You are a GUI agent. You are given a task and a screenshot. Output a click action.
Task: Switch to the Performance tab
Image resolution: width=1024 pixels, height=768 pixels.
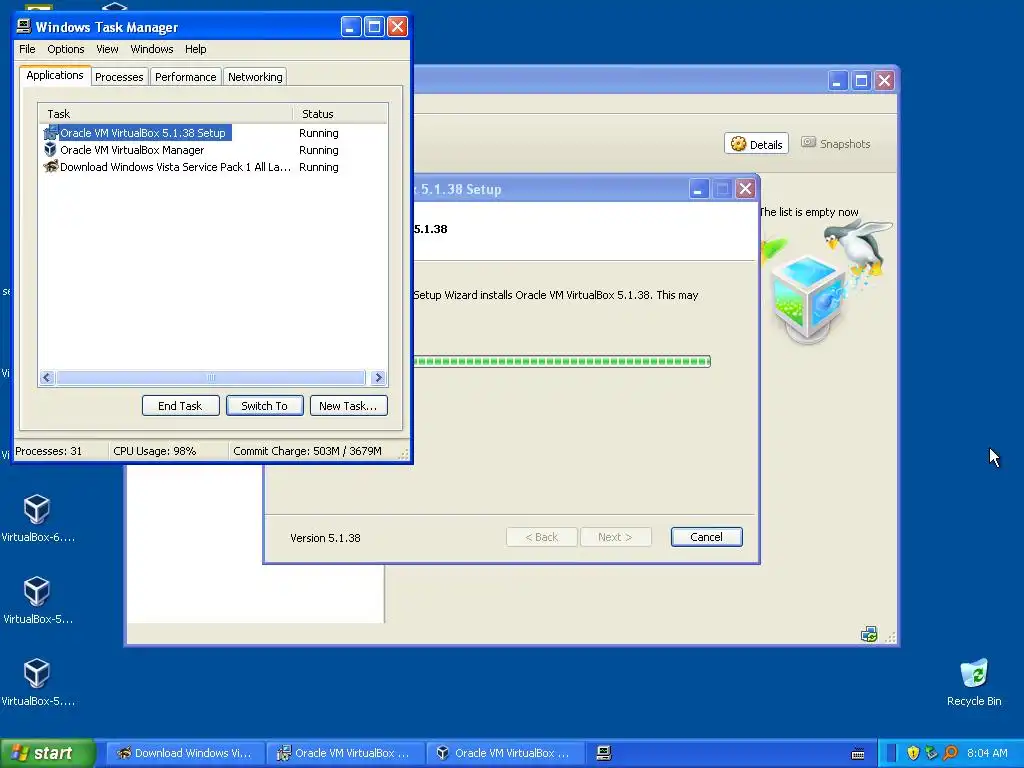point(185,77)
